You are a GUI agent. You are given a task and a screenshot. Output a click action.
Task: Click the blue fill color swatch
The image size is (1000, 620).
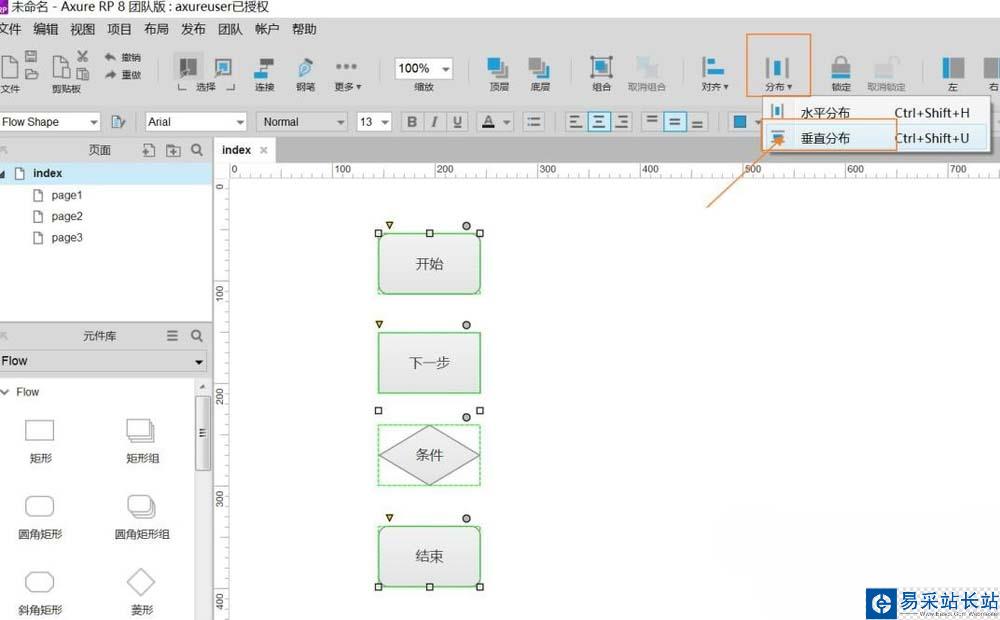pyautogui.click(x=740, y=122)
